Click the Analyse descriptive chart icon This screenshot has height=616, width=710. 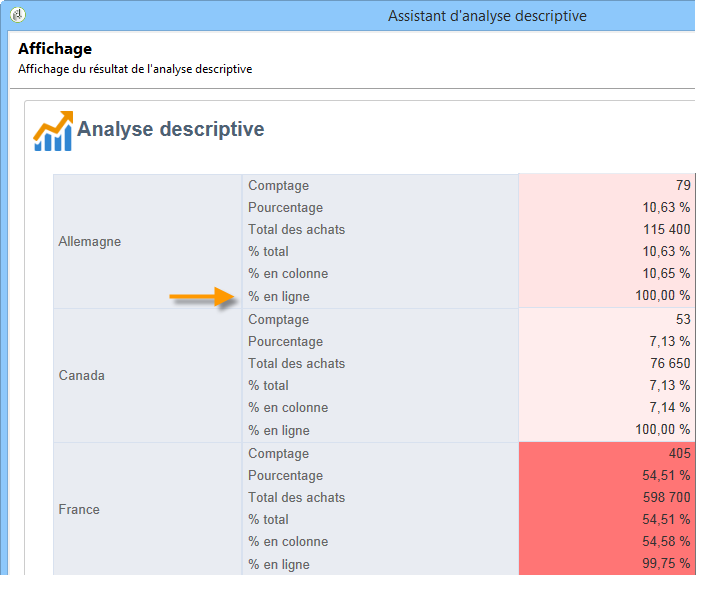click(53, 131)
